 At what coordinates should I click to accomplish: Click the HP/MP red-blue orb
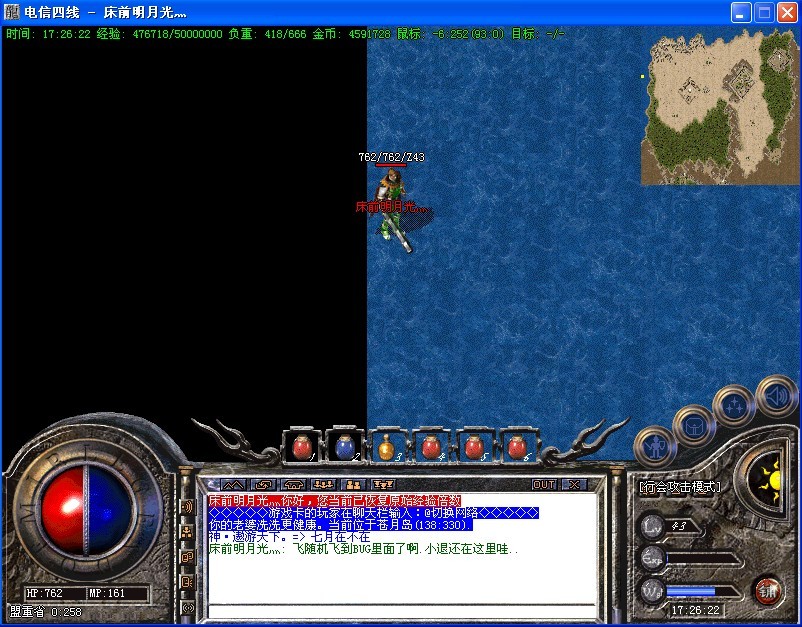pyautogui.click(x=86, y=510)
